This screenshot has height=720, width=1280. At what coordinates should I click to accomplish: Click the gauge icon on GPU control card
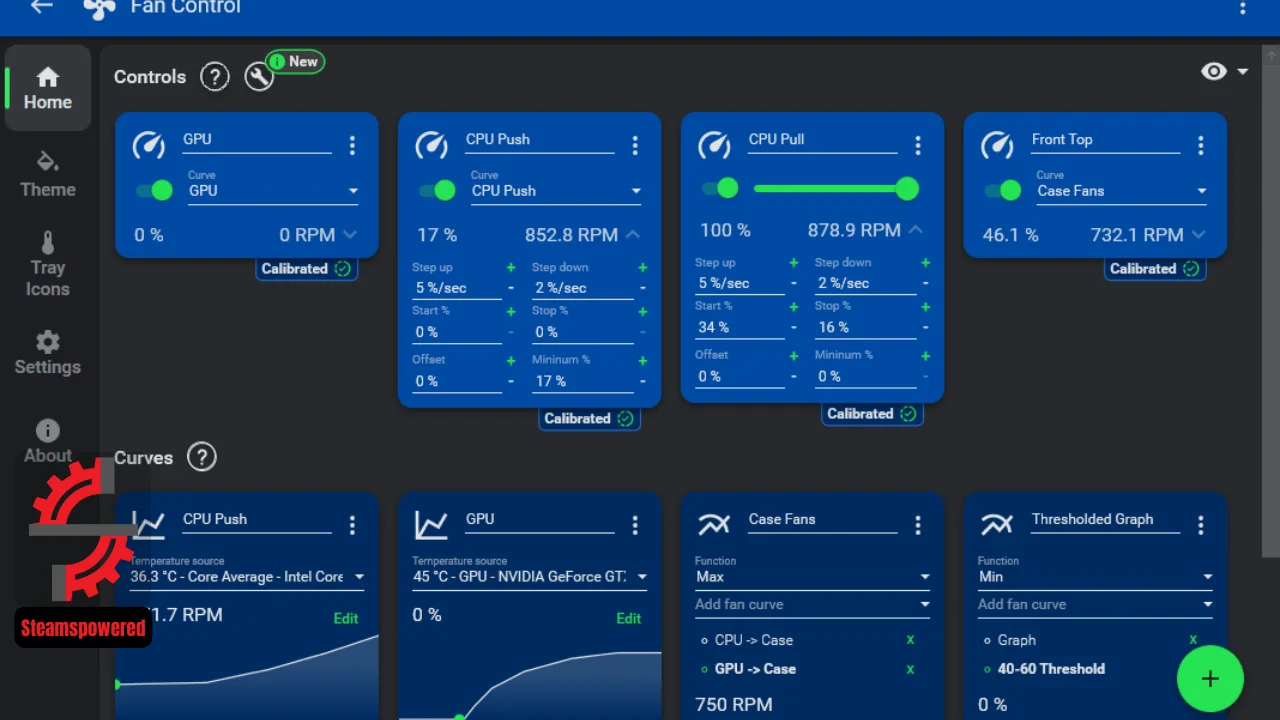pos(149,146)
